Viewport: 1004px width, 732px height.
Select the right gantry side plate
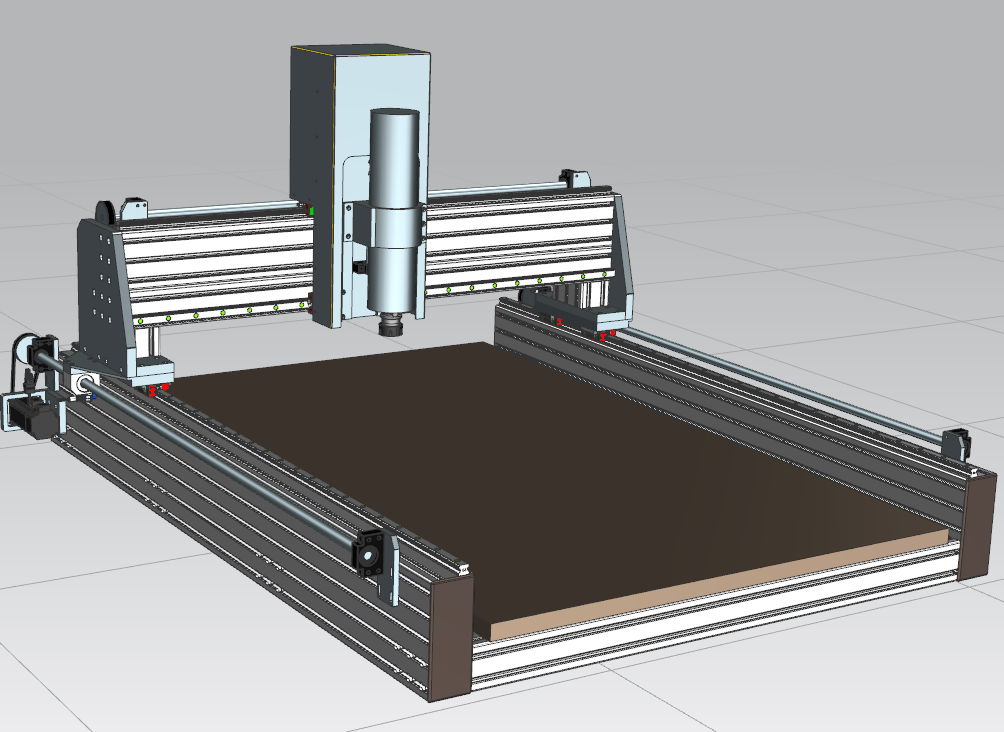coord(623,250)
